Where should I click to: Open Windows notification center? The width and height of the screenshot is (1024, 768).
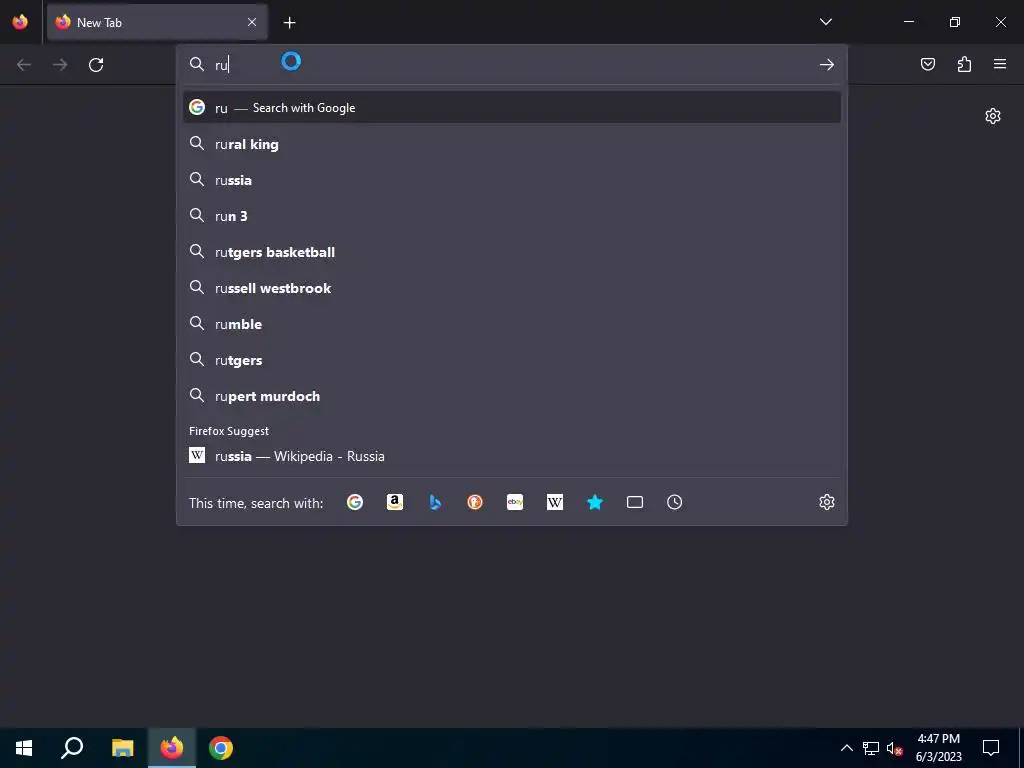pos(991,748)
